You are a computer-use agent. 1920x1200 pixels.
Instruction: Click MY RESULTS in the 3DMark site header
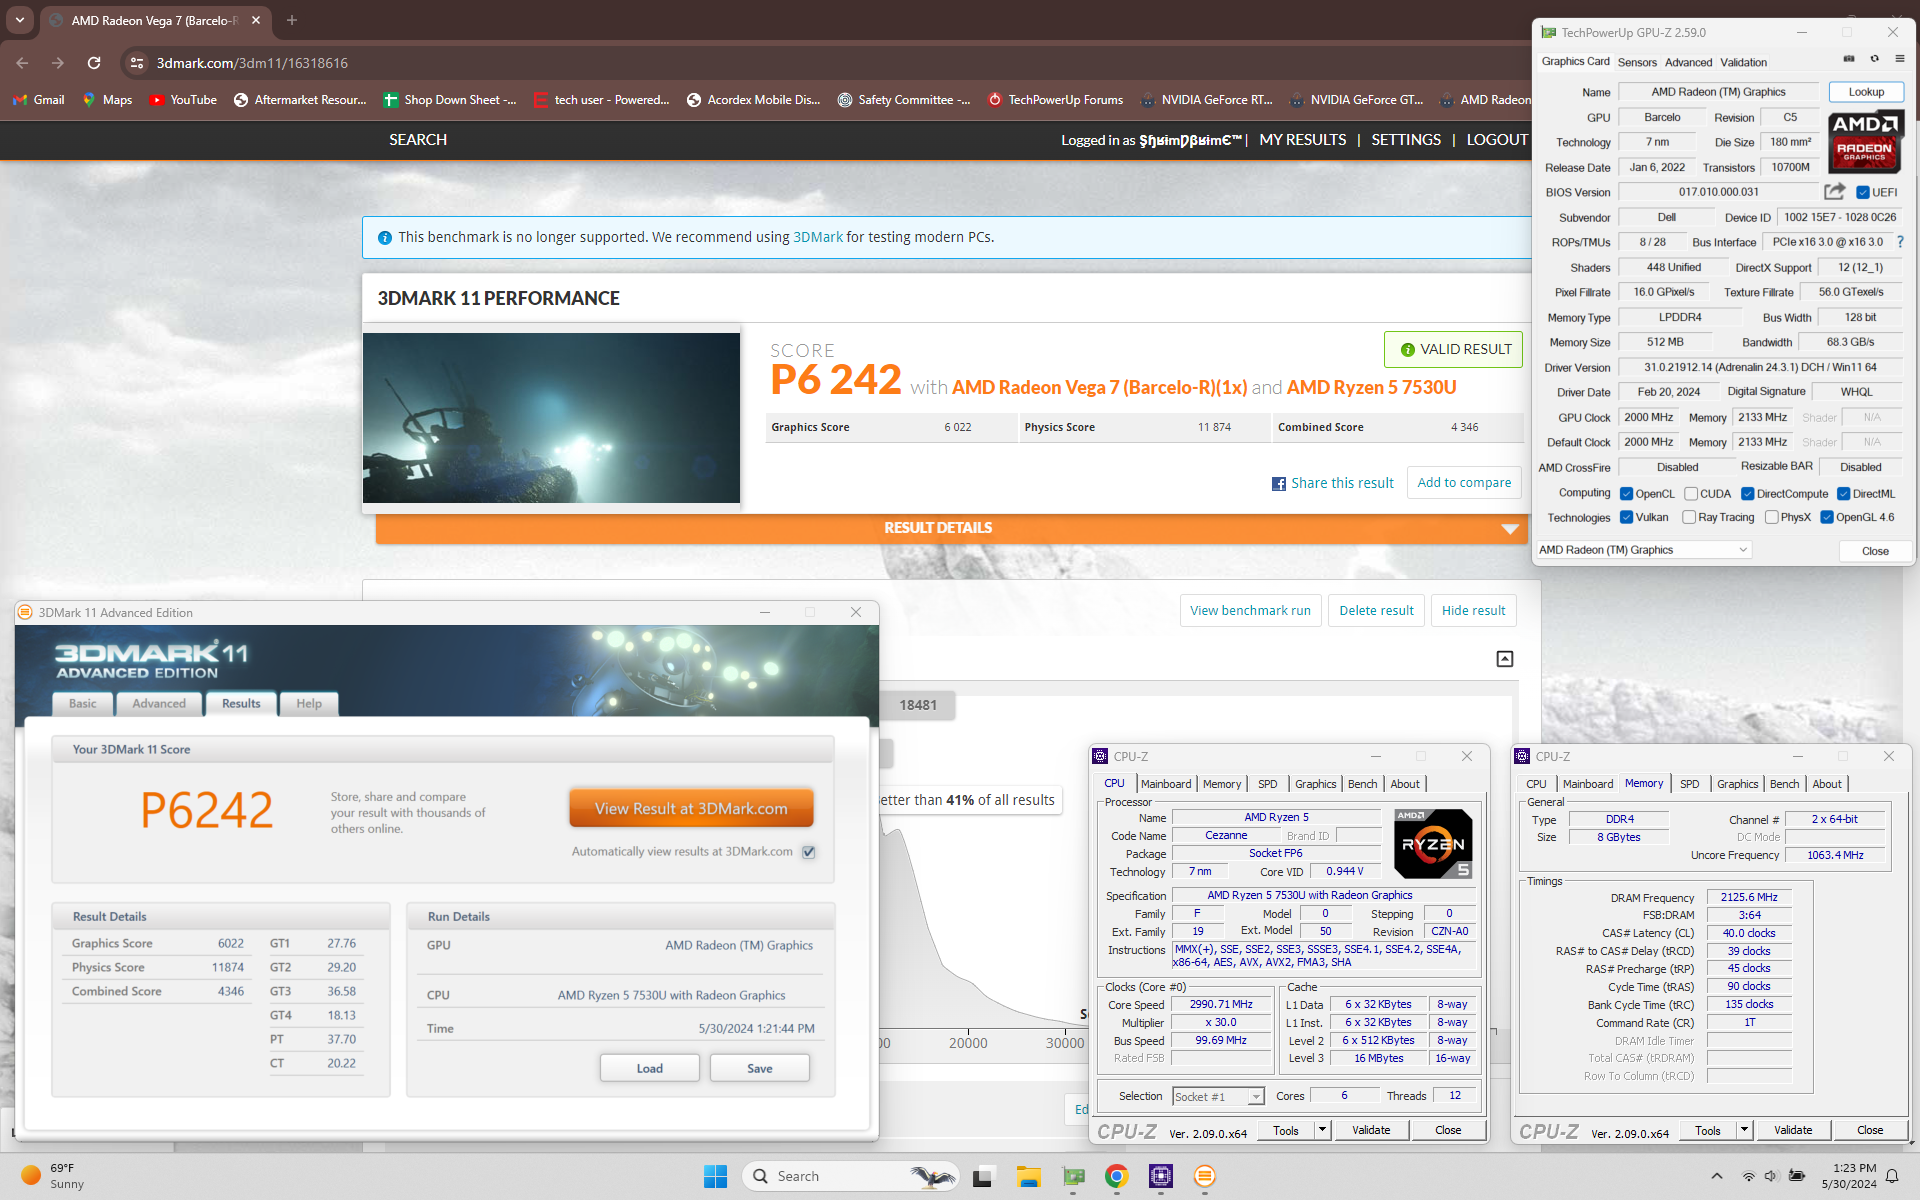click(1302, 140)
